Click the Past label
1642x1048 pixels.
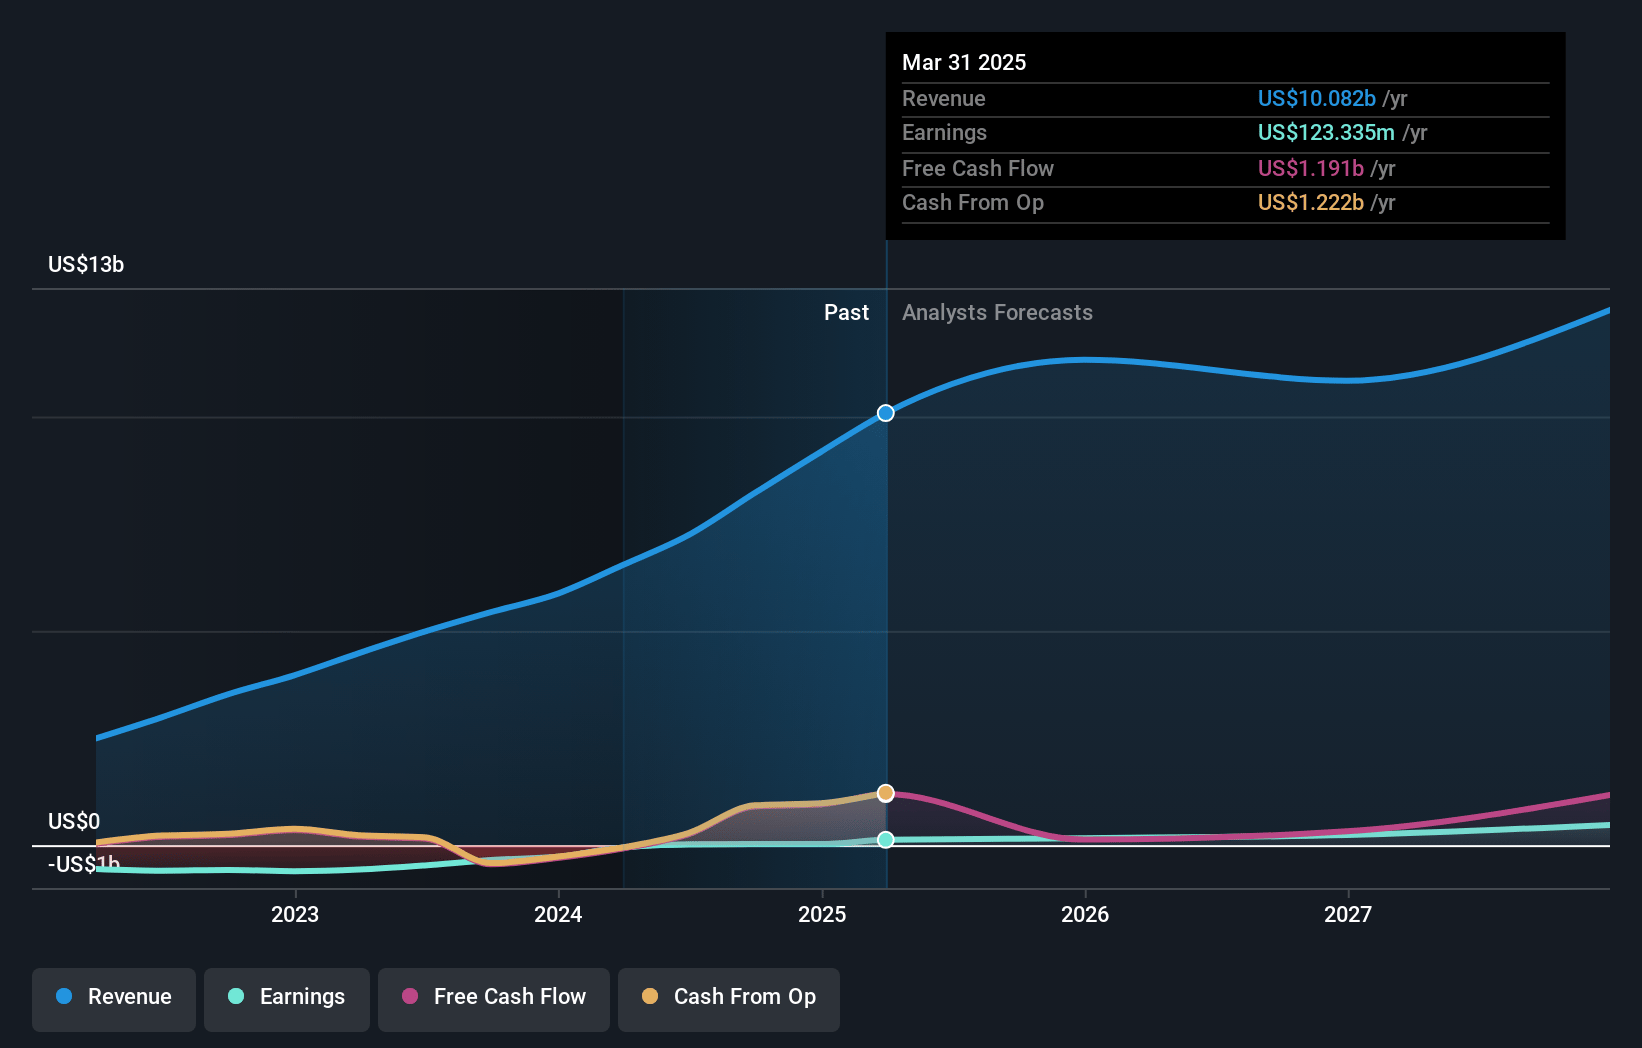[x=846, y=312]
